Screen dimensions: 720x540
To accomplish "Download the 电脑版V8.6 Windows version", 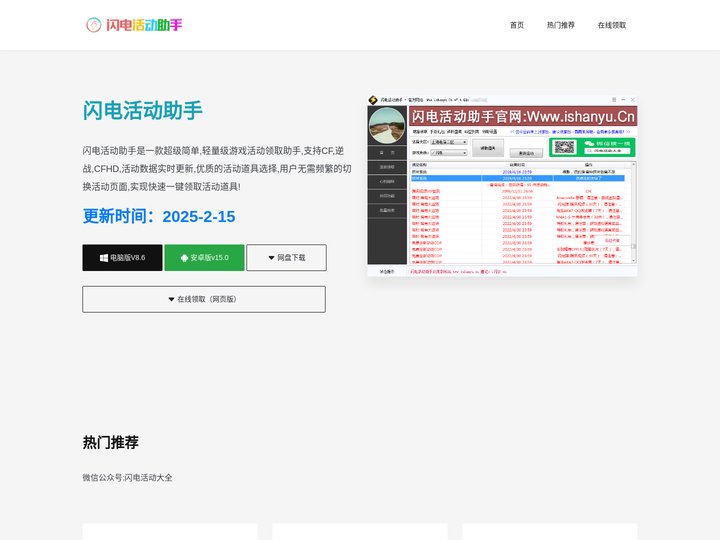I will 122,258.
